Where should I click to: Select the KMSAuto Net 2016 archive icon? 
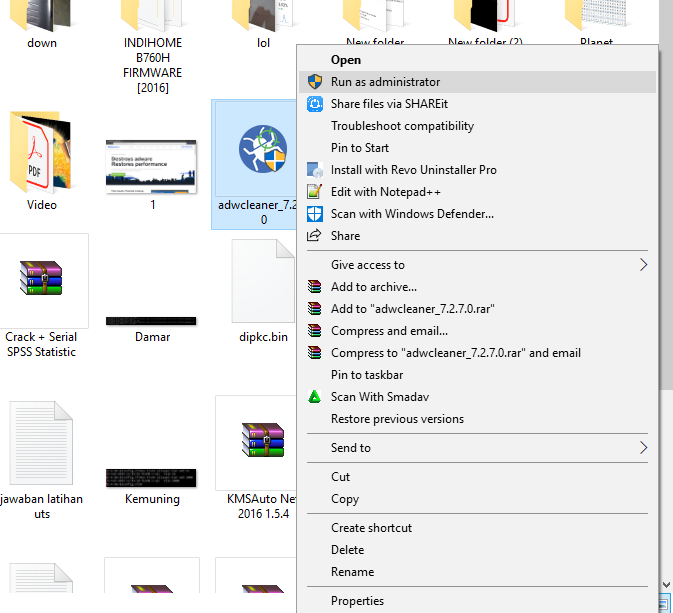[x=263, y=440]
